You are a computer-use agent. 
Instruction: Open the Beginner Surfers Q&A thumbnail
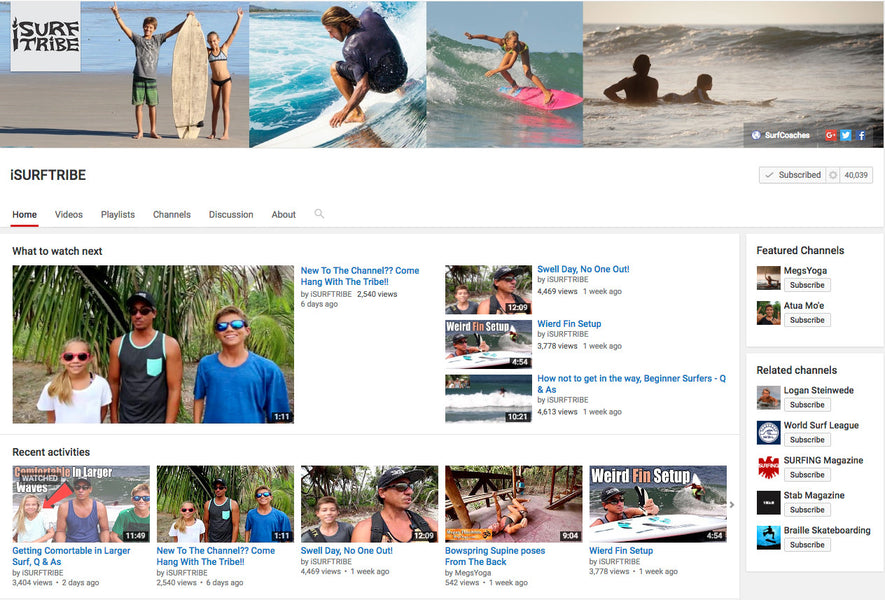pyautogui.click(x=488, y=399)
